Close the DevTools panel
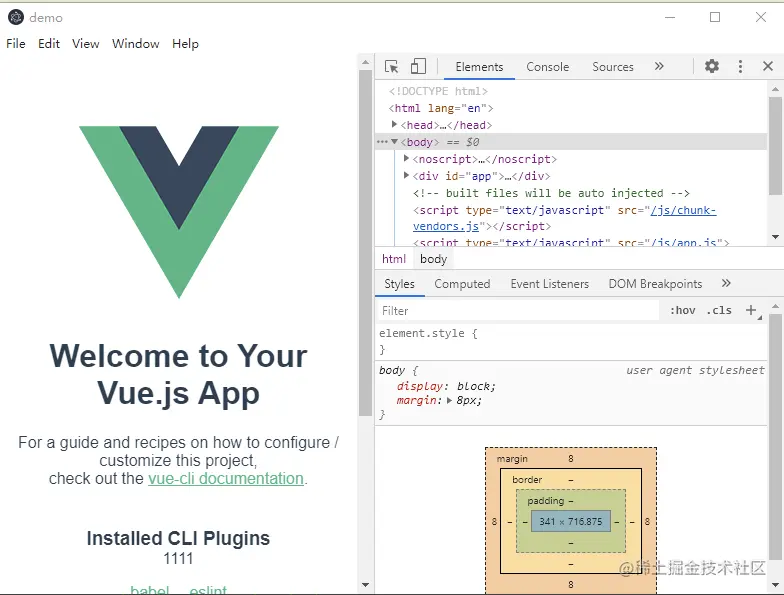Viewport: 784px width, 595px height. point(768,66)
